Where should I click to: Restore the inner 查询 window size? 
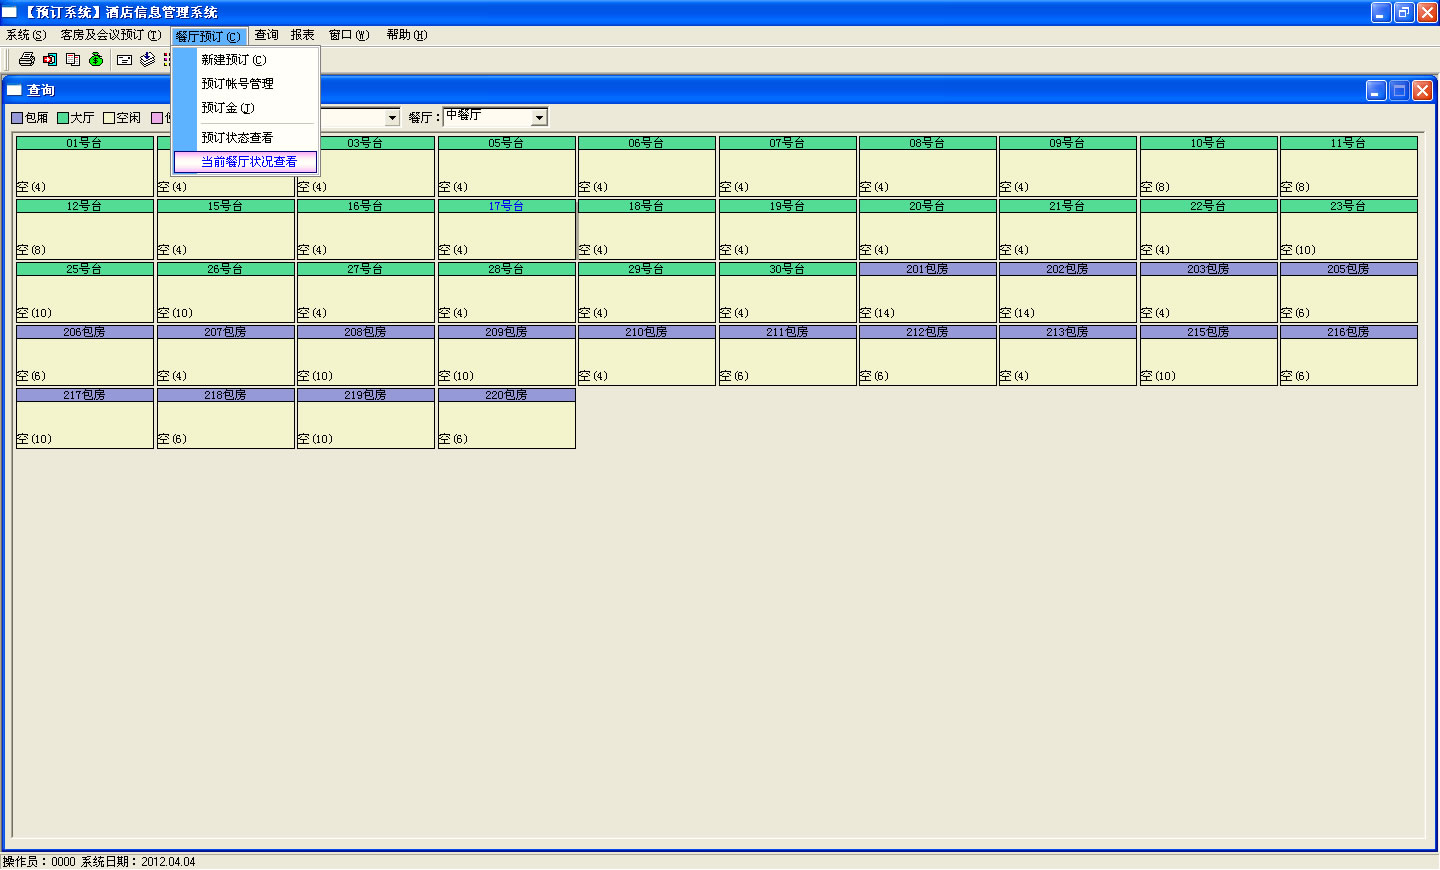click(1399, 91)
